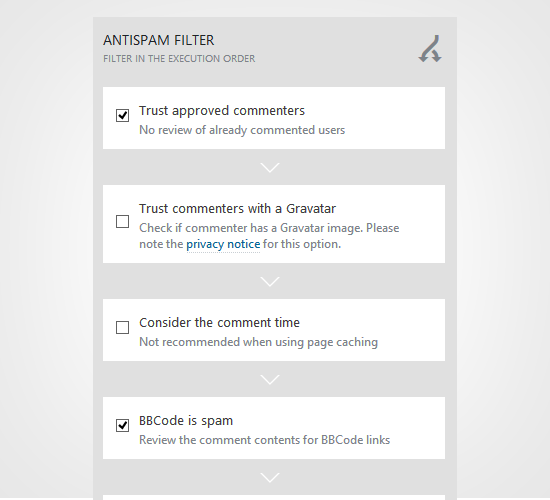
Task: Click the Not recommended when using page caching text
Action: [x=259, y=342]
